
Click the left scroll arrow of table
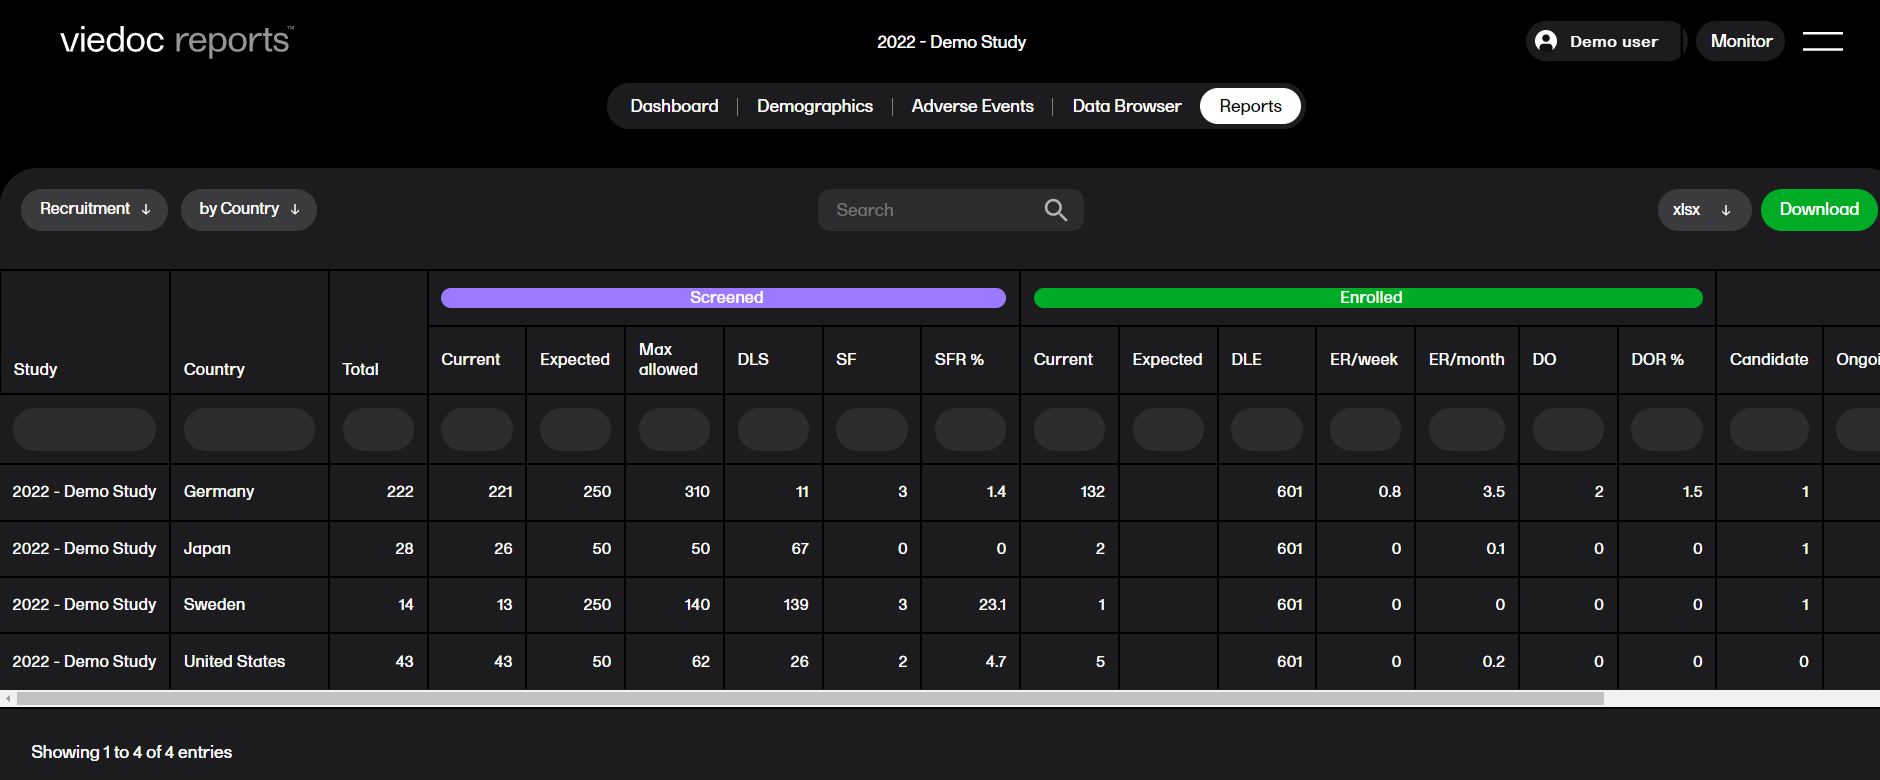point(9,699)
